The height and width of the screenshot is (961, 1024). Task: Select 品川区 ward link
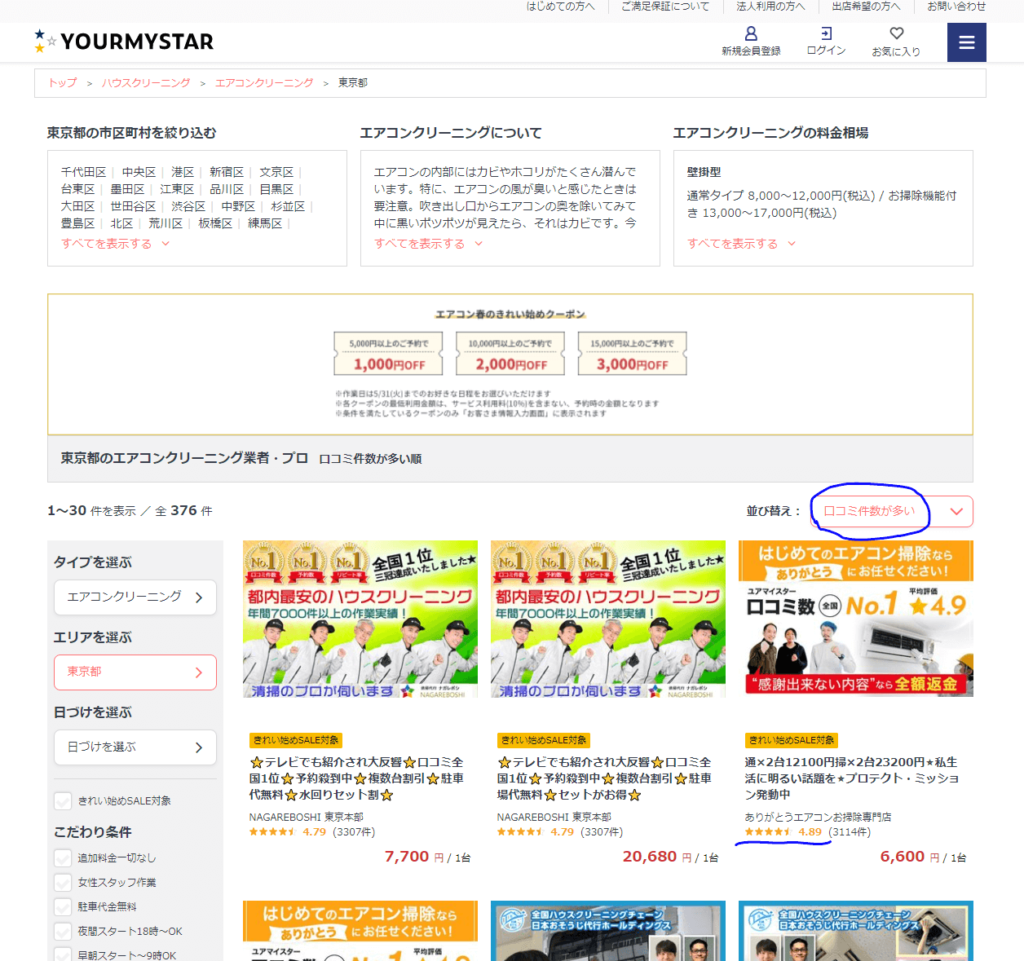227,189
